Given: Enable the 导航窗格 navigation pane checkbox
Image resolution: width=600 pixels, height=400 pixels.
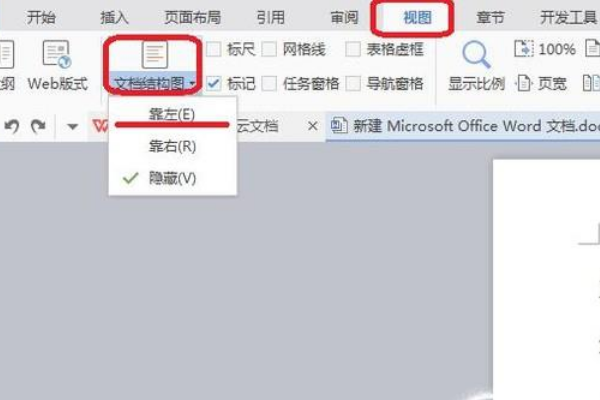Looking at the screenshot, I should pyautogui.click(x=353, y=83).
